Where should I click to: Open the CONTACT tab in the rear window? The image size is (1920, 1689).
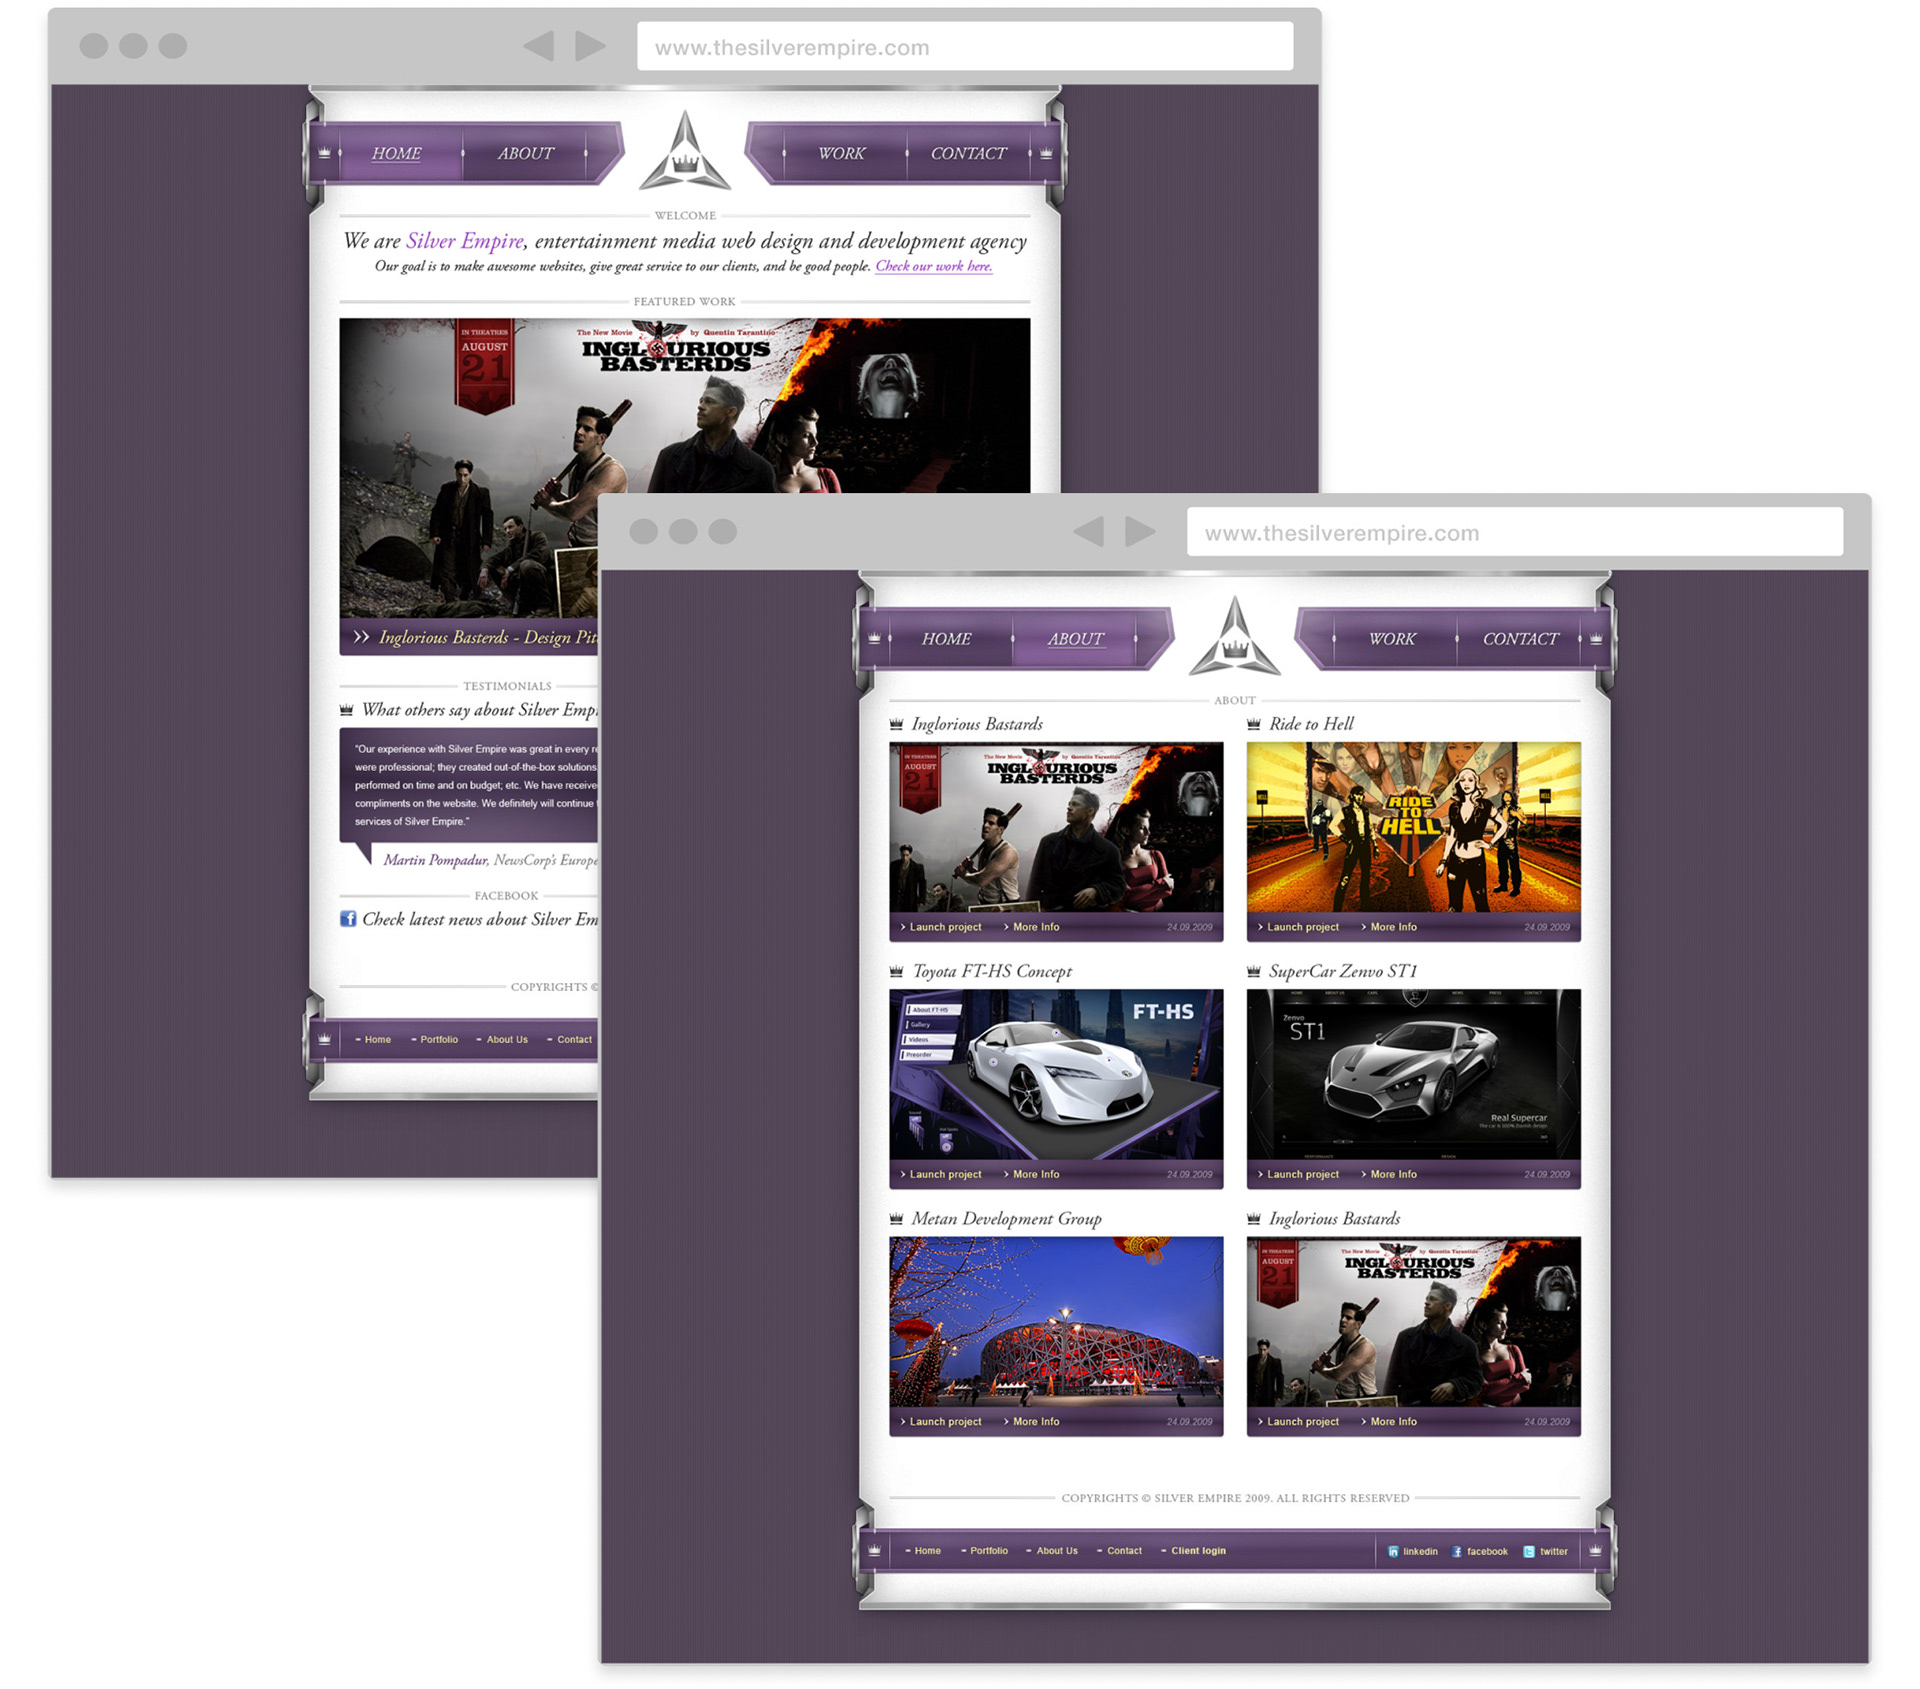[x=968, y=153]
